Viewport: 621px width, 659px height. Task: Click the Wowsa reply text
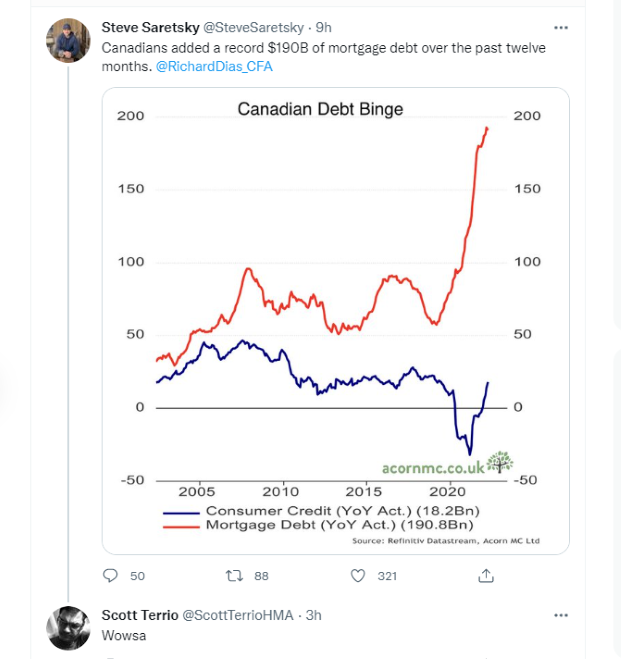pos(124,635)
